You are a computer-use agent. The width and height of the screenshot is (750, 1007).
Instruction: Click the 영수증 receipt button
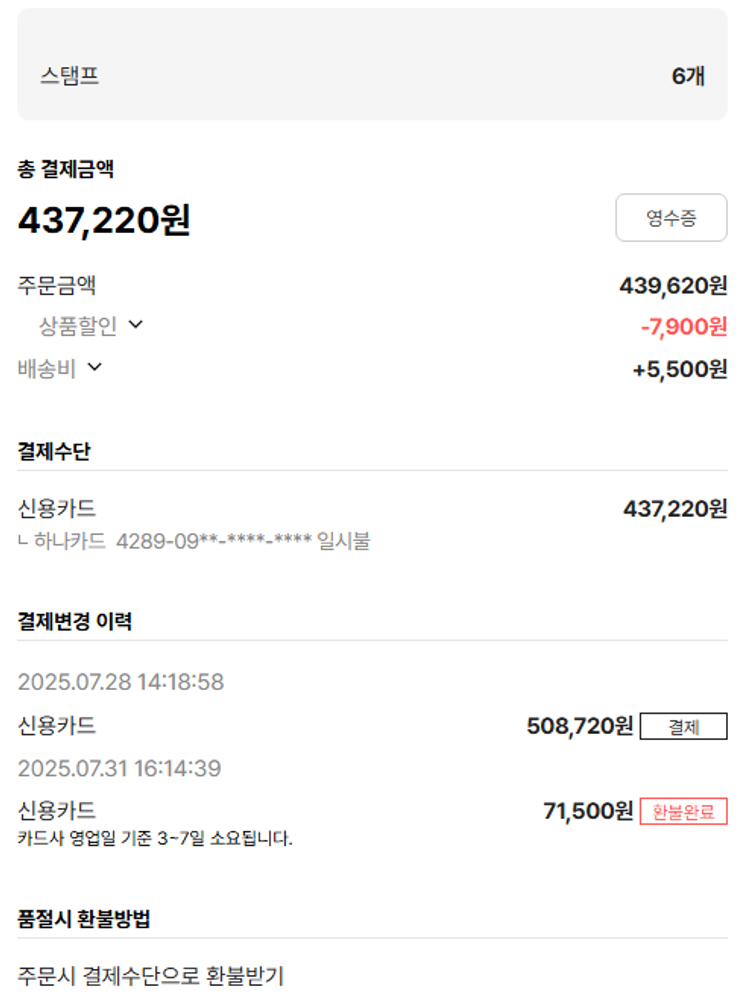click(671, 218)
